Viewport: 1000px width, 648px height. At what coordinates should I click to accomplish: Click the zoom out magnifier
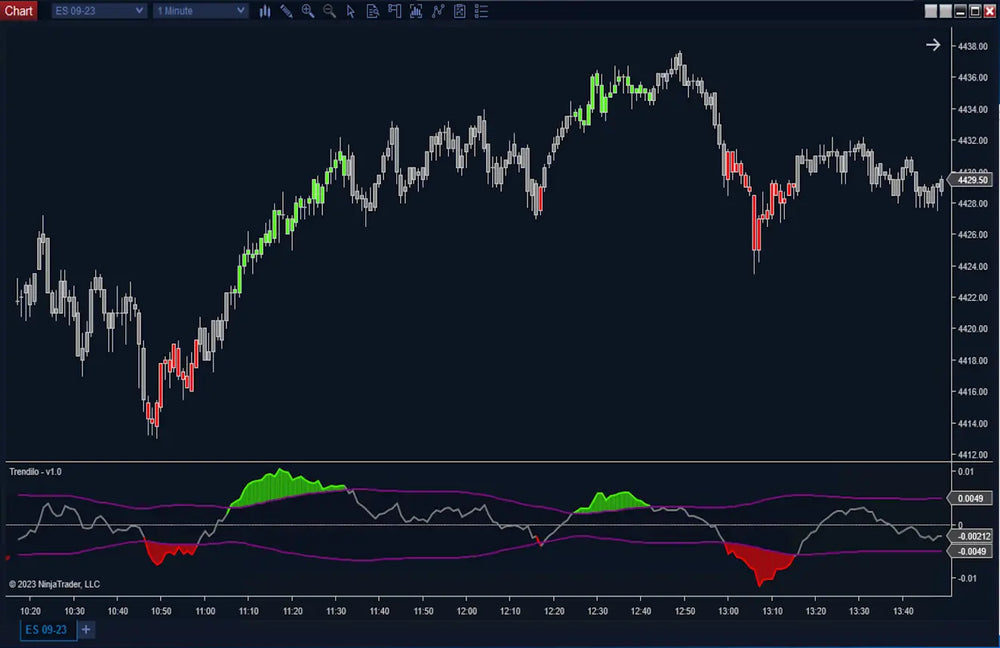(329, 11)
